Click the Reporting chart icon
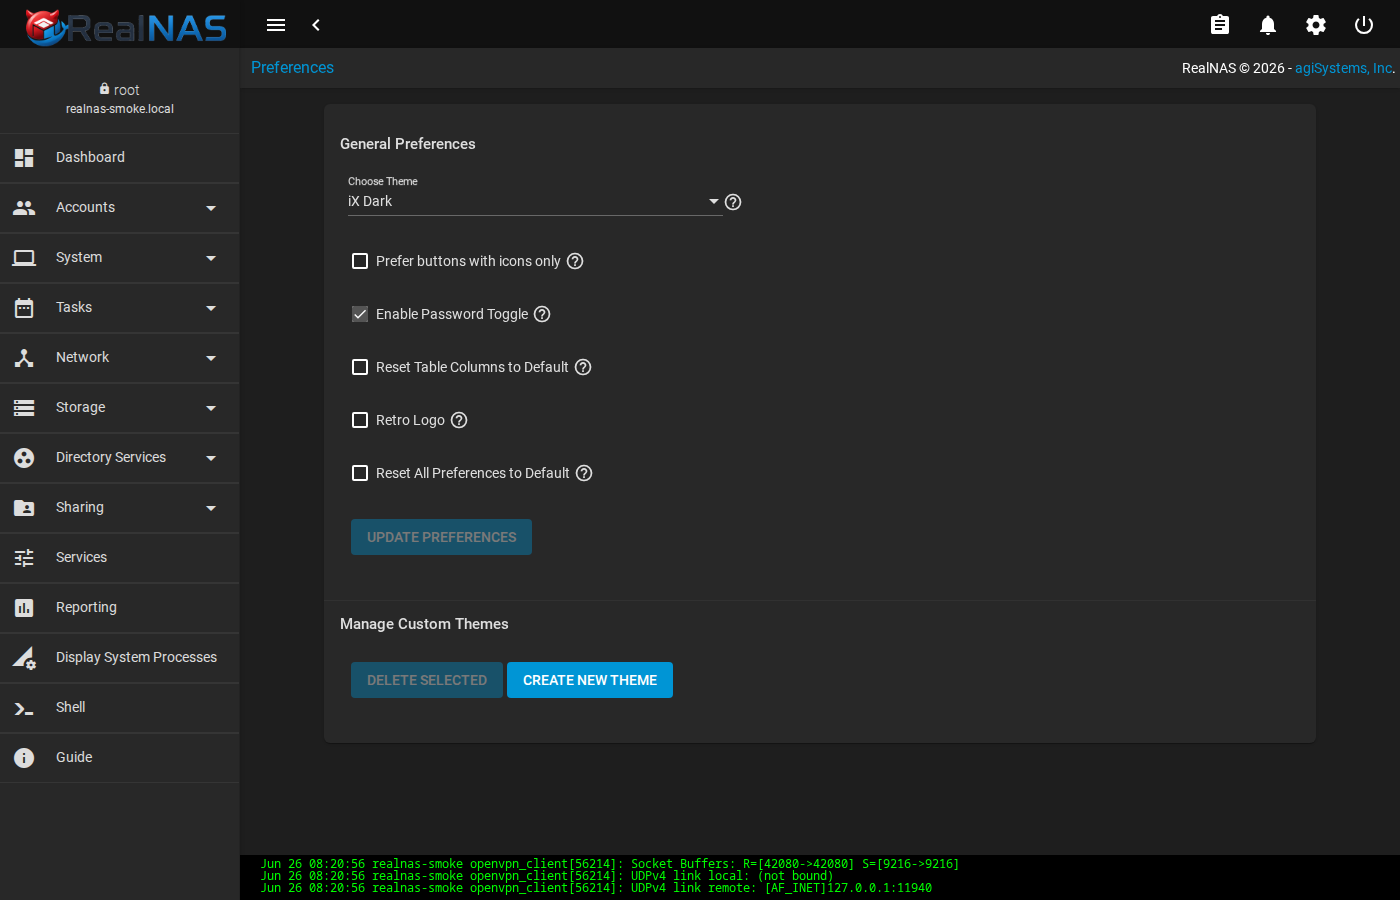 point(24,608)
